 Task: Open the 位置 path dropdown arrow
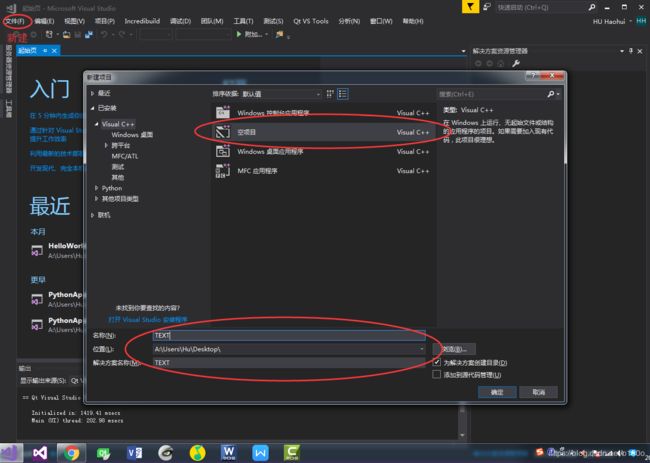(x=421, y=349)
